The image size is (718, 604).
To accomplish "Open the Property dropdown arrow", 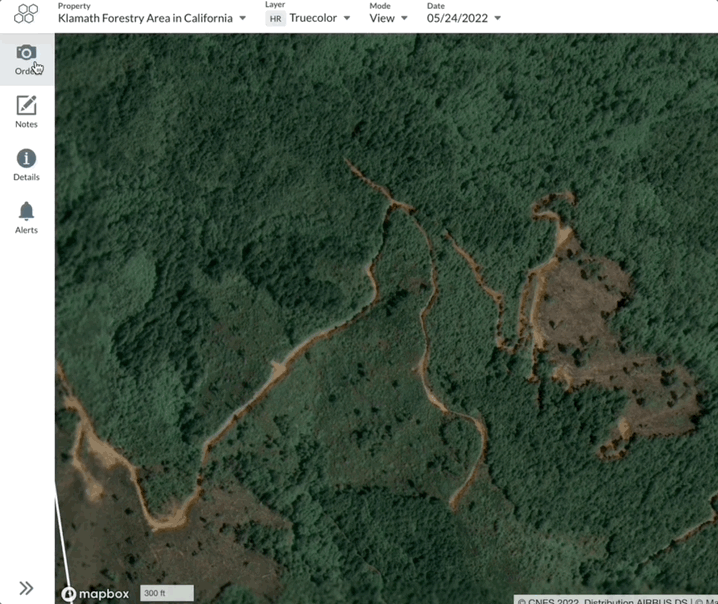I will 243,19.
